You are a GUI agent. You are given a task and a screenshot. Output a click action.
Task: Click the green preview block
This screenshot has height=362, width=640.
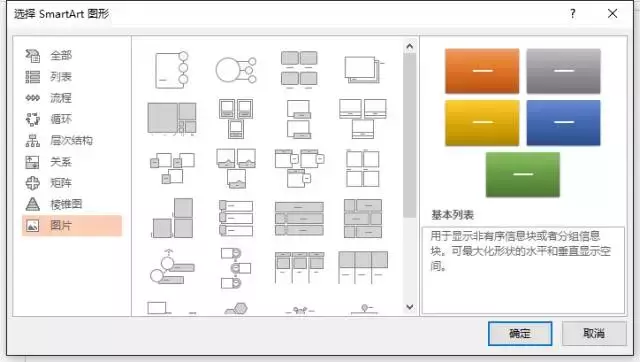coord(523,175)
